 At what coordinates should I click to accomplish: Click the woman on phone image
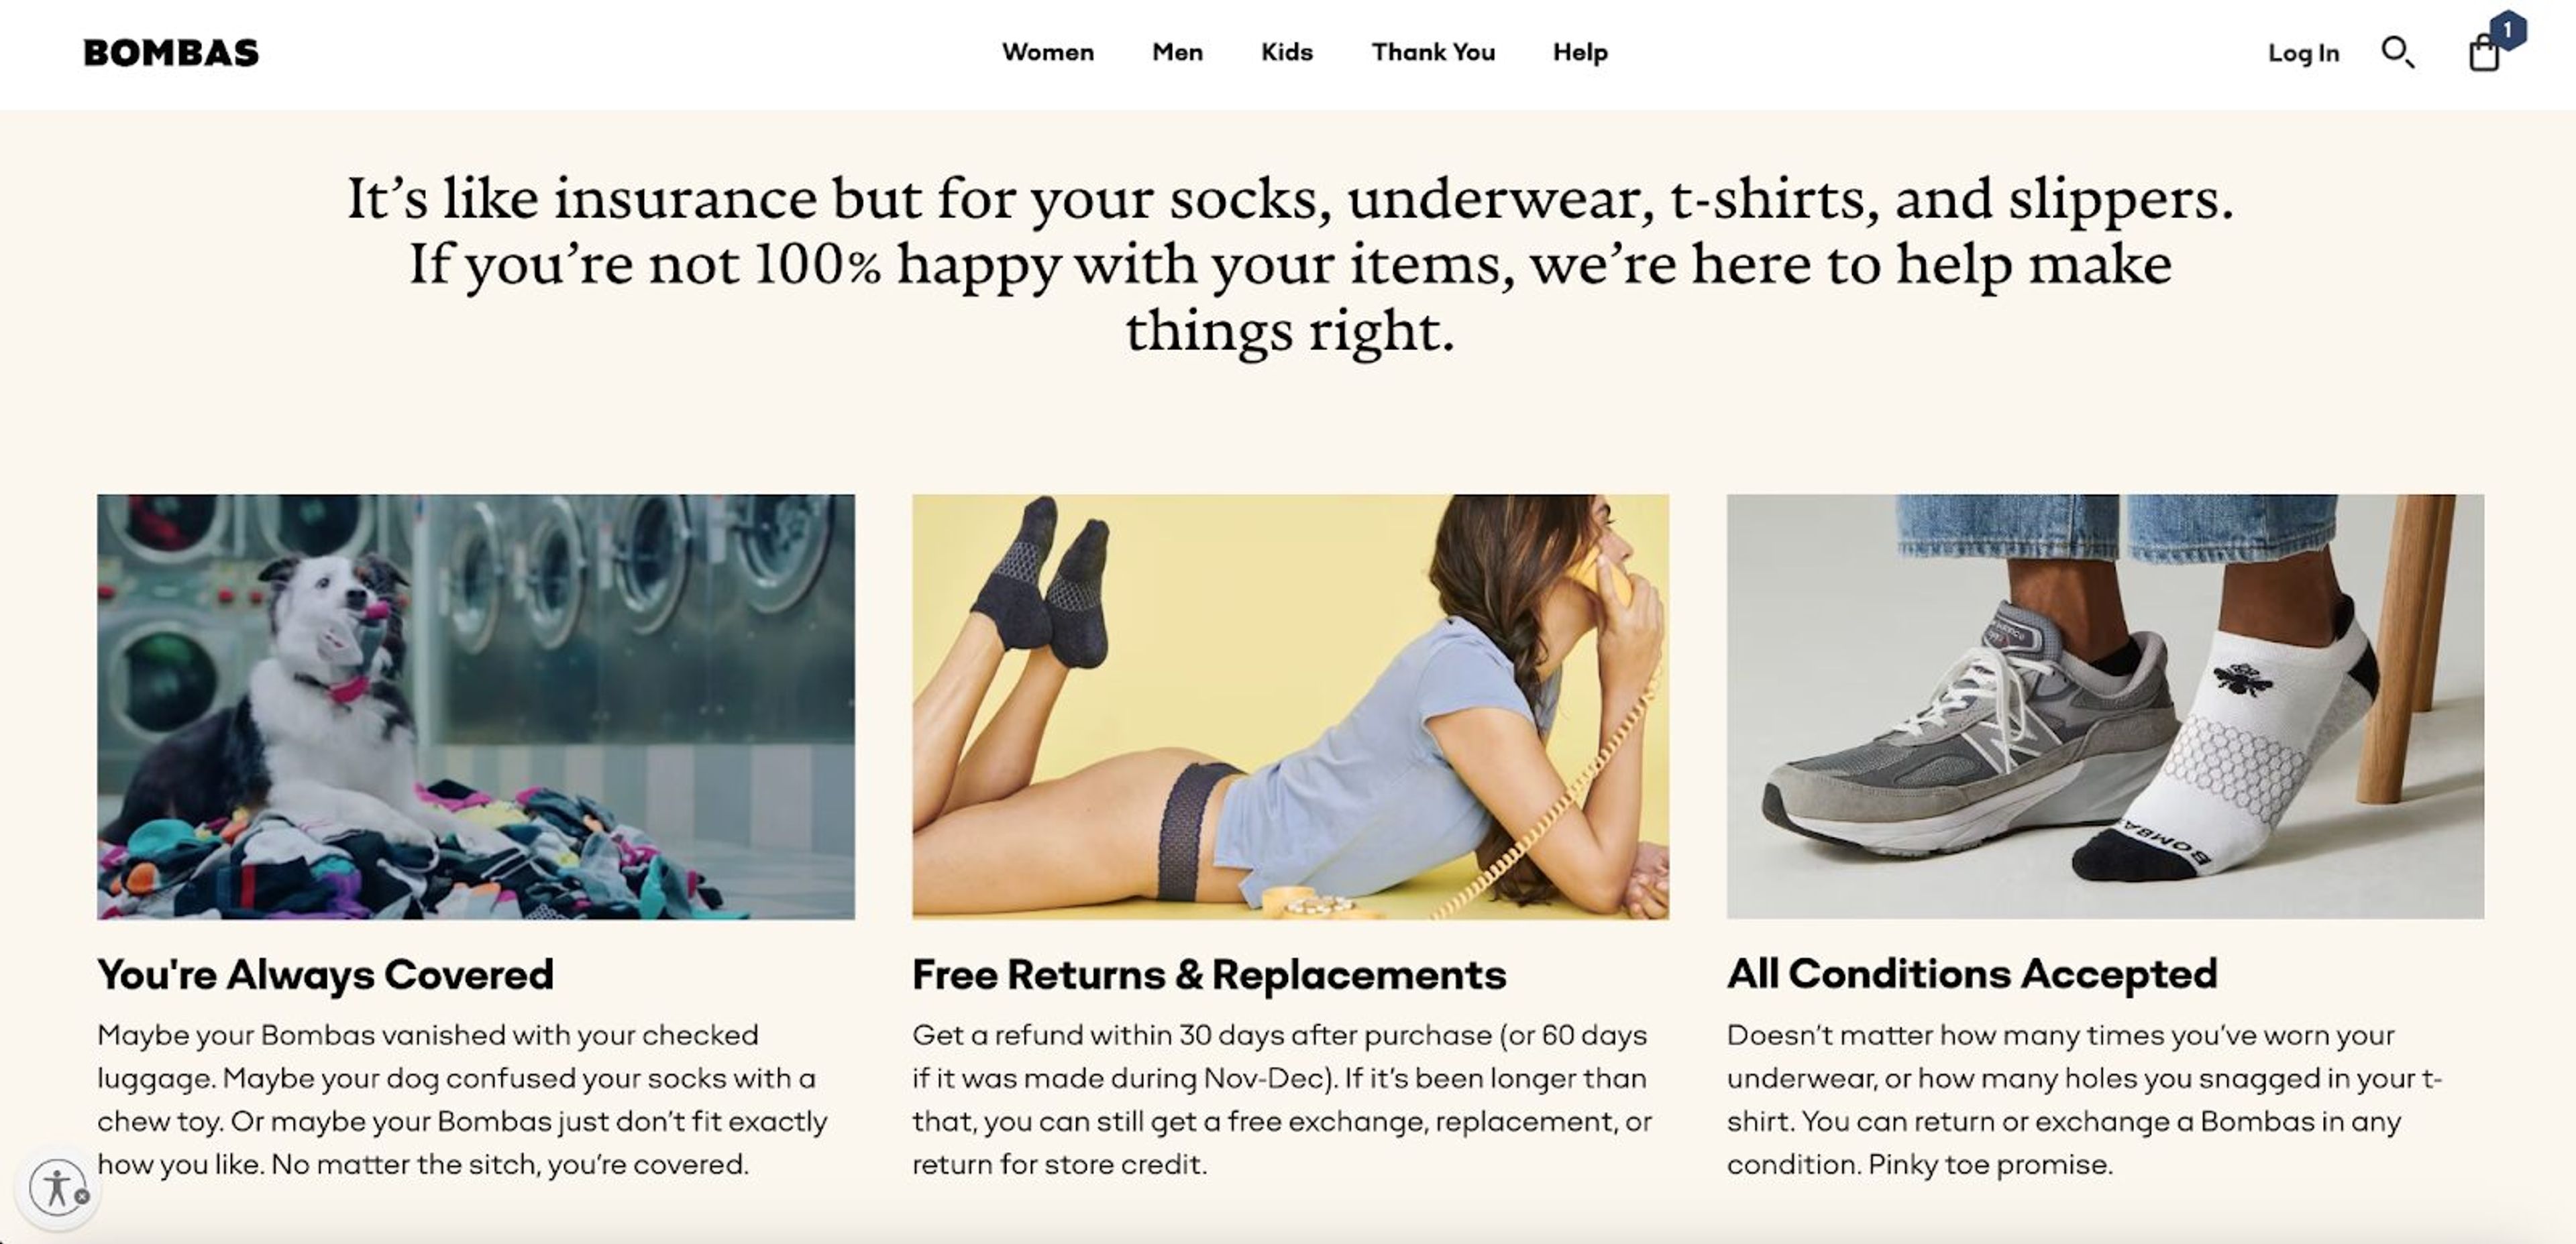pos(1290,706)
